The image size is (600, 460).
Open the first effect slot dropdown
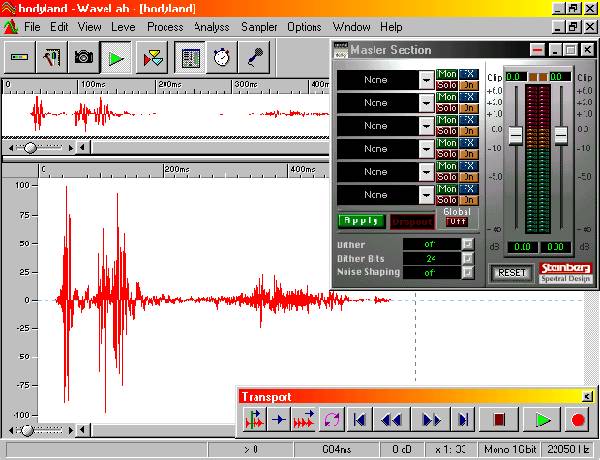click(427, 80)
